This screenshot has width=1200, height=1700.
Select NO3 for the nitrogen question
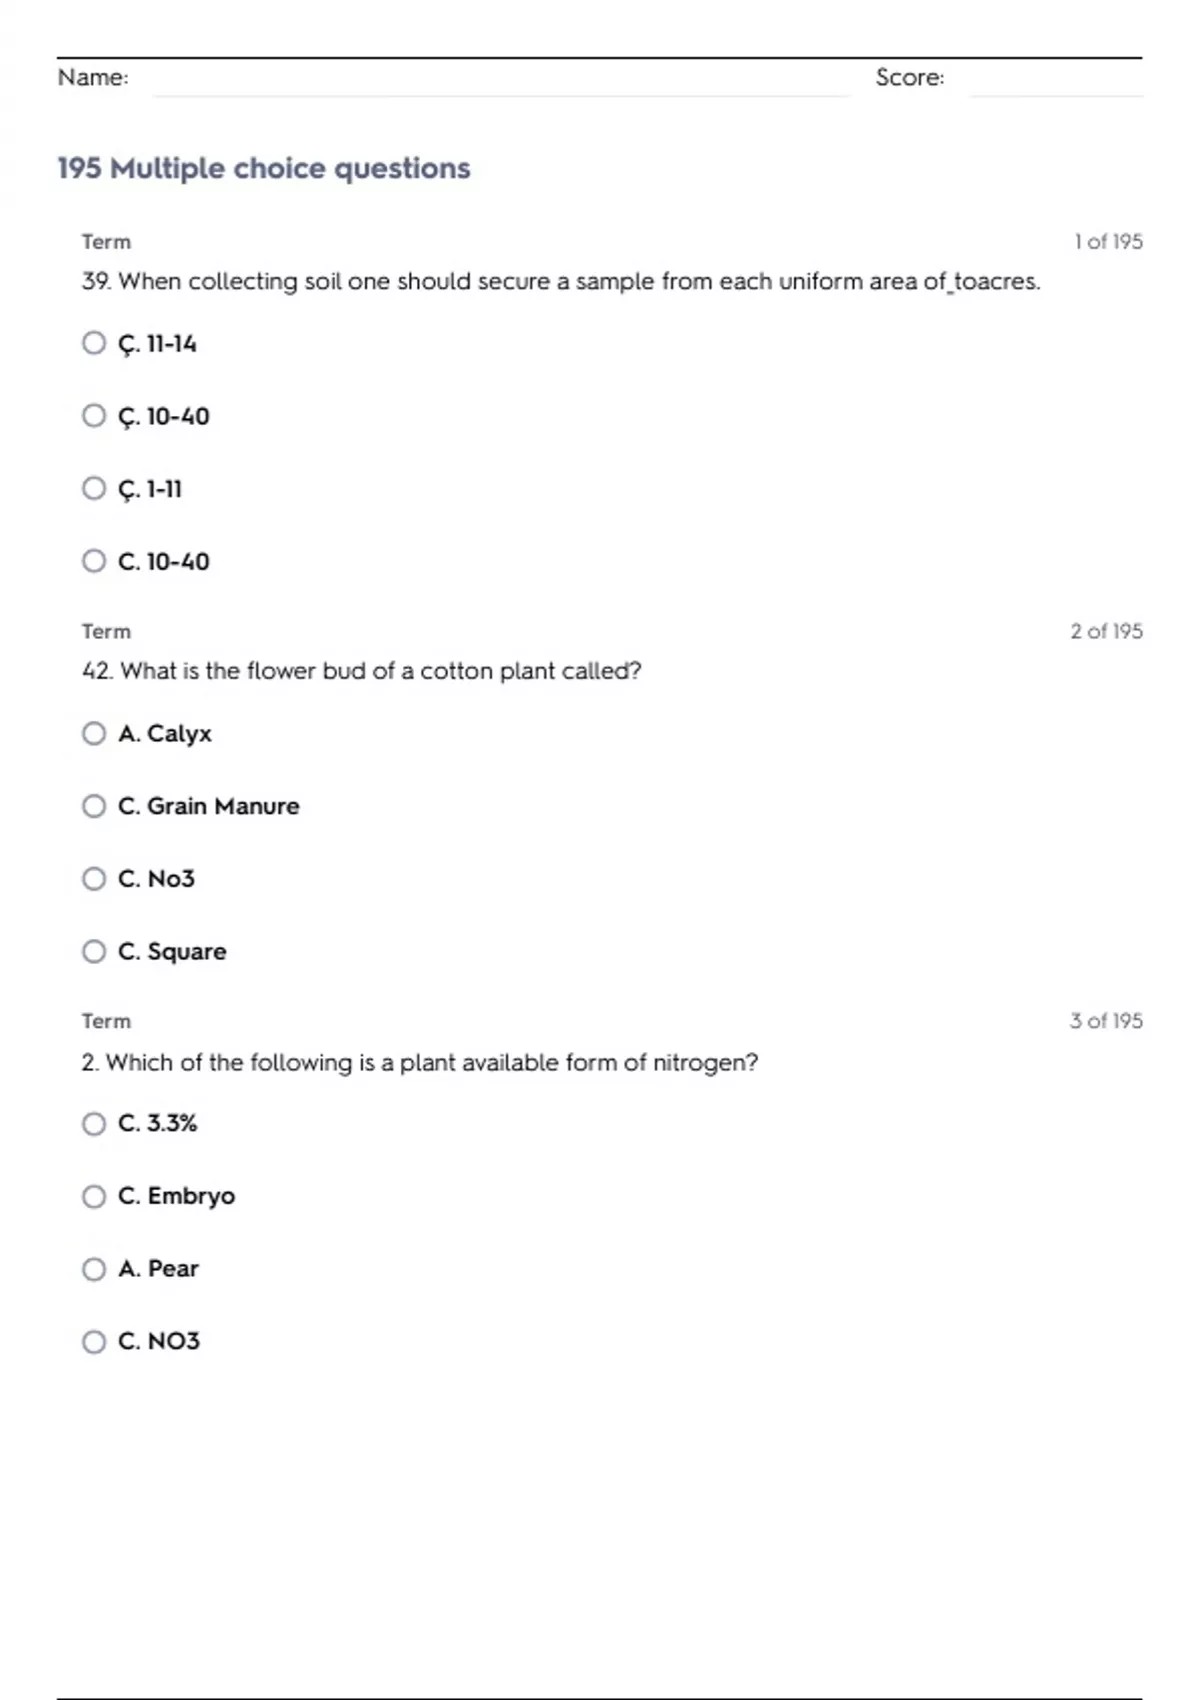94,1341
